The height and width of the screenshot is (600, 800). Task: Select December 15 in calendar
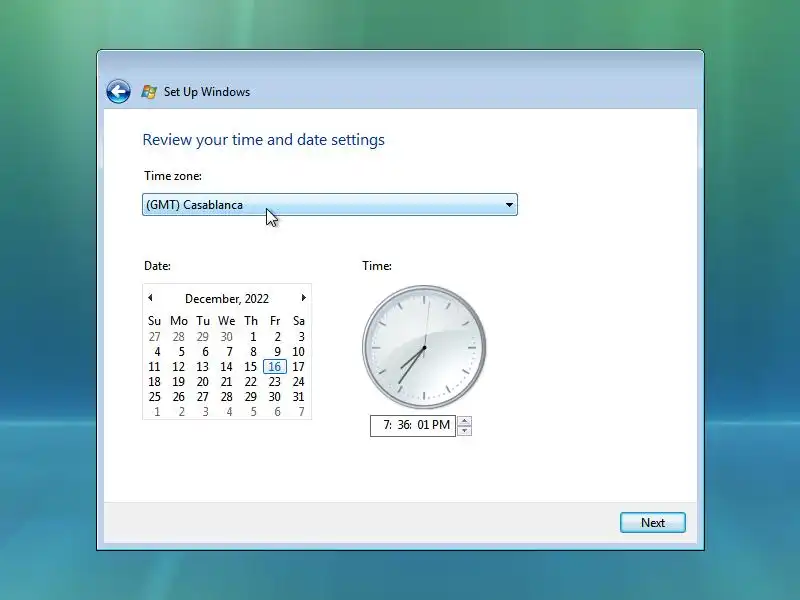[x=251, y=366]
